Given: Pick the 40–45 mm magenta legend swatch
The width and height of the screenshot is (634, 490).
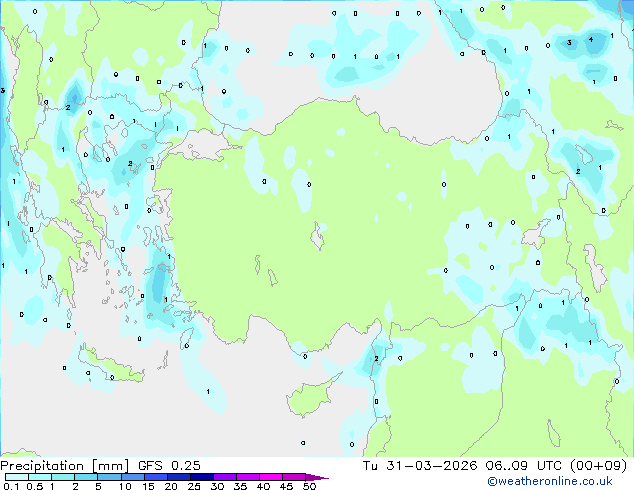Looking at the screenshot, I should tap(271, 477).
